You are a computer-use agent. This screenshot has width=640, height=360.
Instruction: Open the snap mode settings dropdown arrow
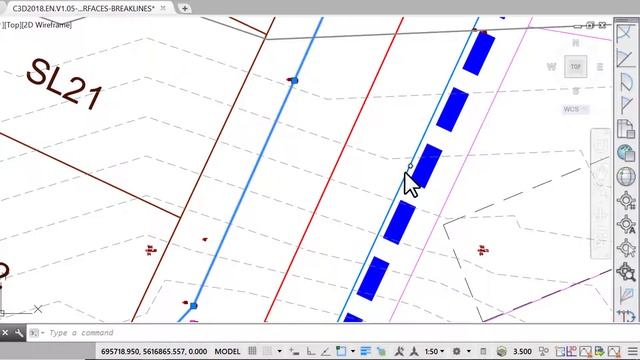pyautogui.click(x=280, y=351)
